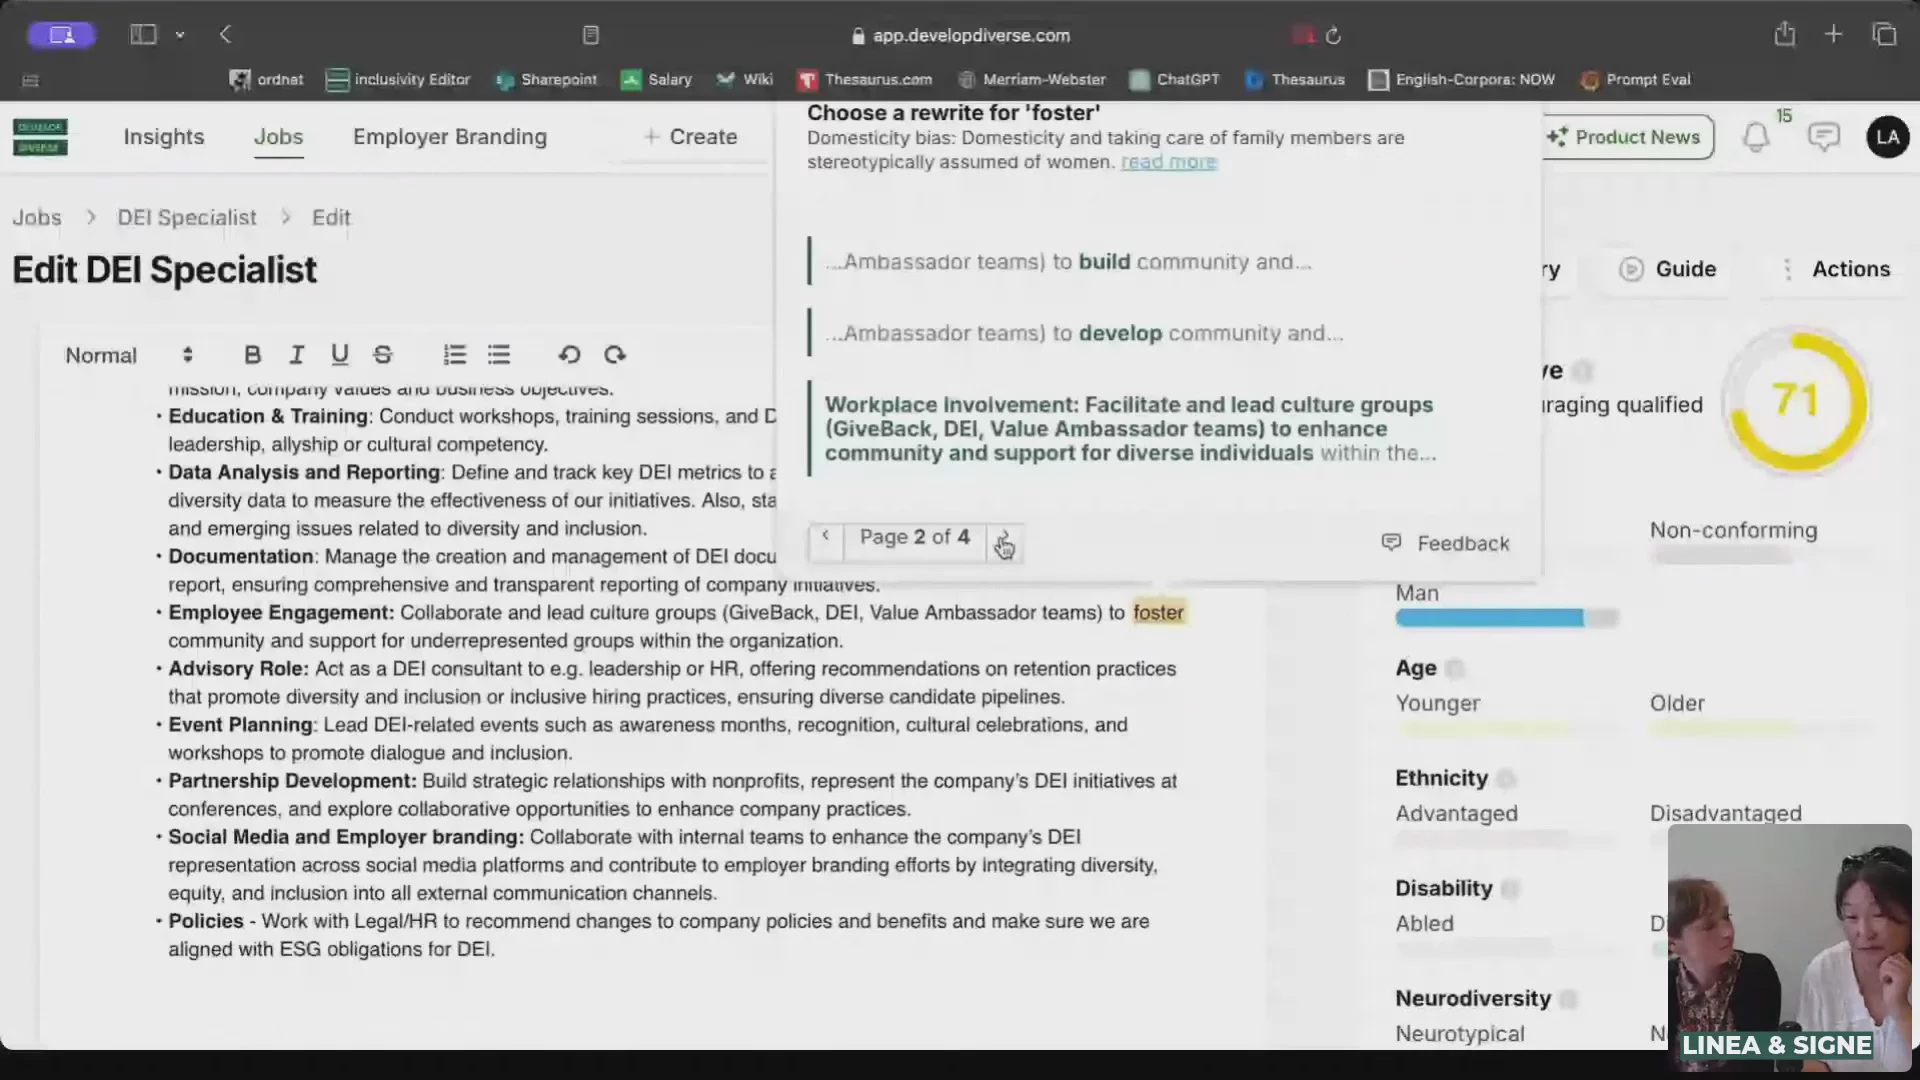Open the Employer Branding tab
The width and height of the screenshot is (1920, 1080).
coord(450,137)
